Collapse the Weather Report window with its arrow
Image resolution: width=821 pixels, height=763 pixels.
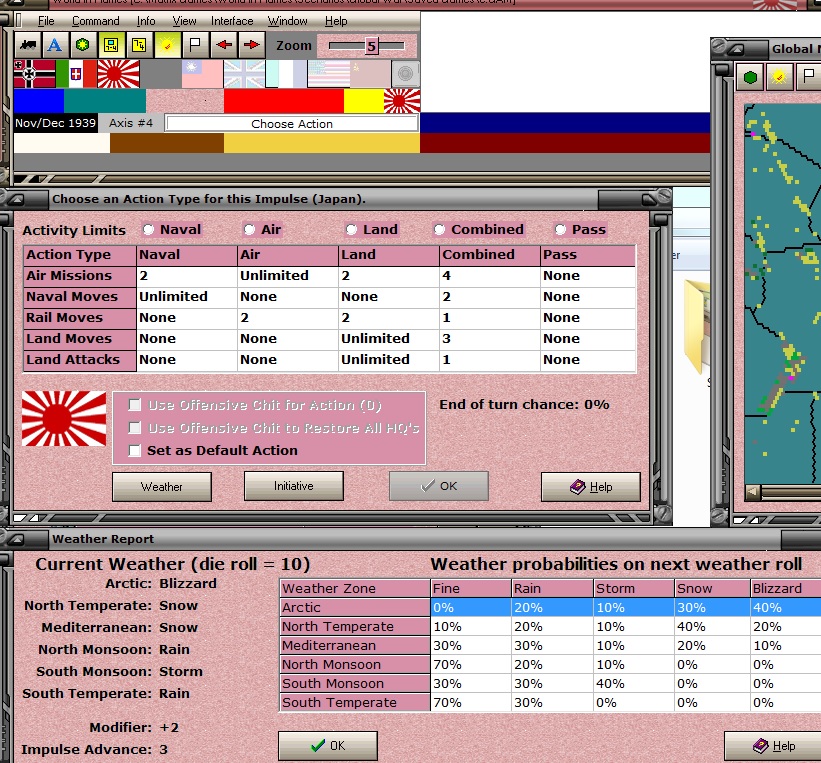point(16,539)
